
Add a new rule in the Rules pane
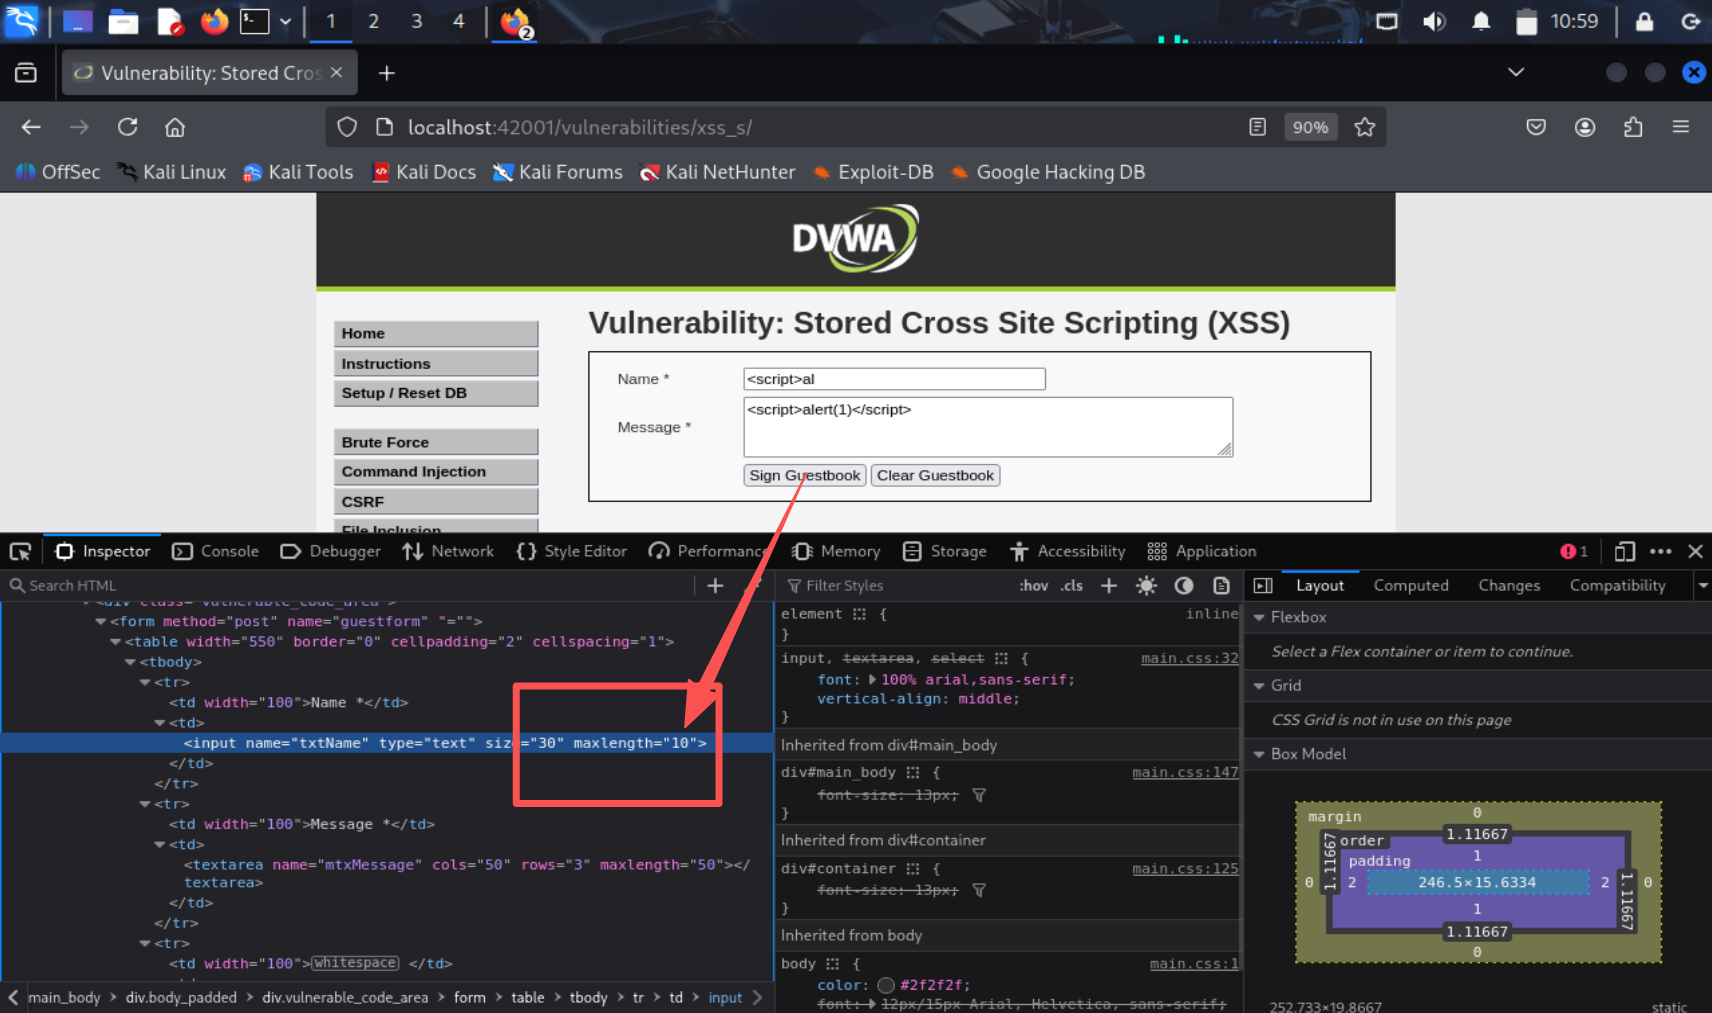(1109, 585)
